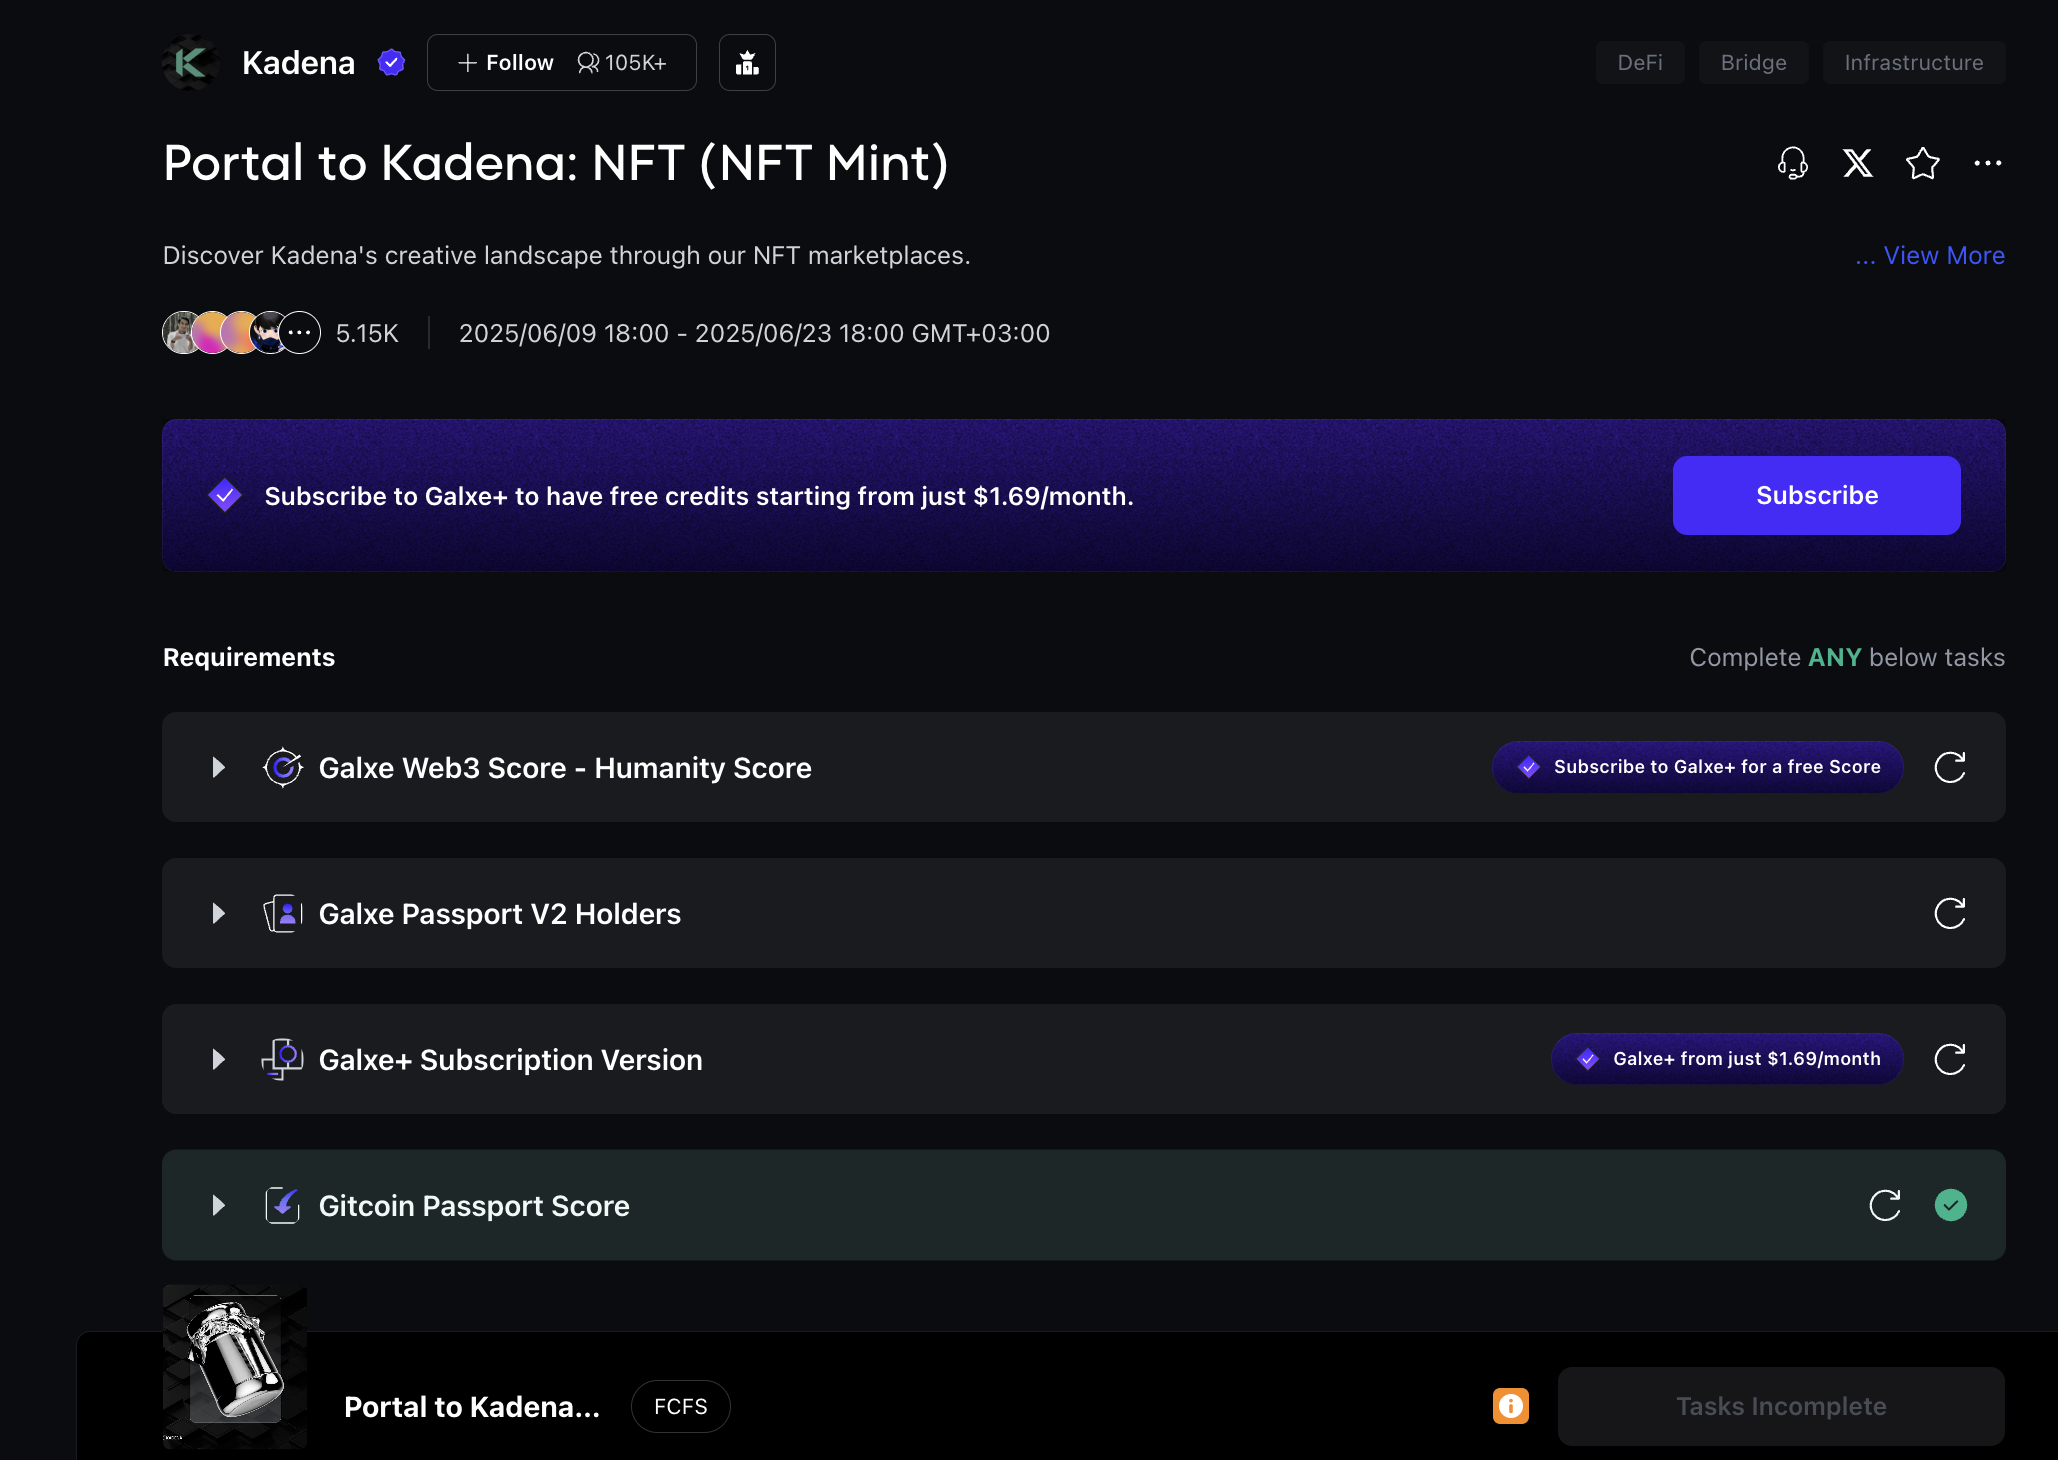Click the Portal to Kadena... reward title
This screenshot has height=1460, width=2058.
click(472, 1406)
